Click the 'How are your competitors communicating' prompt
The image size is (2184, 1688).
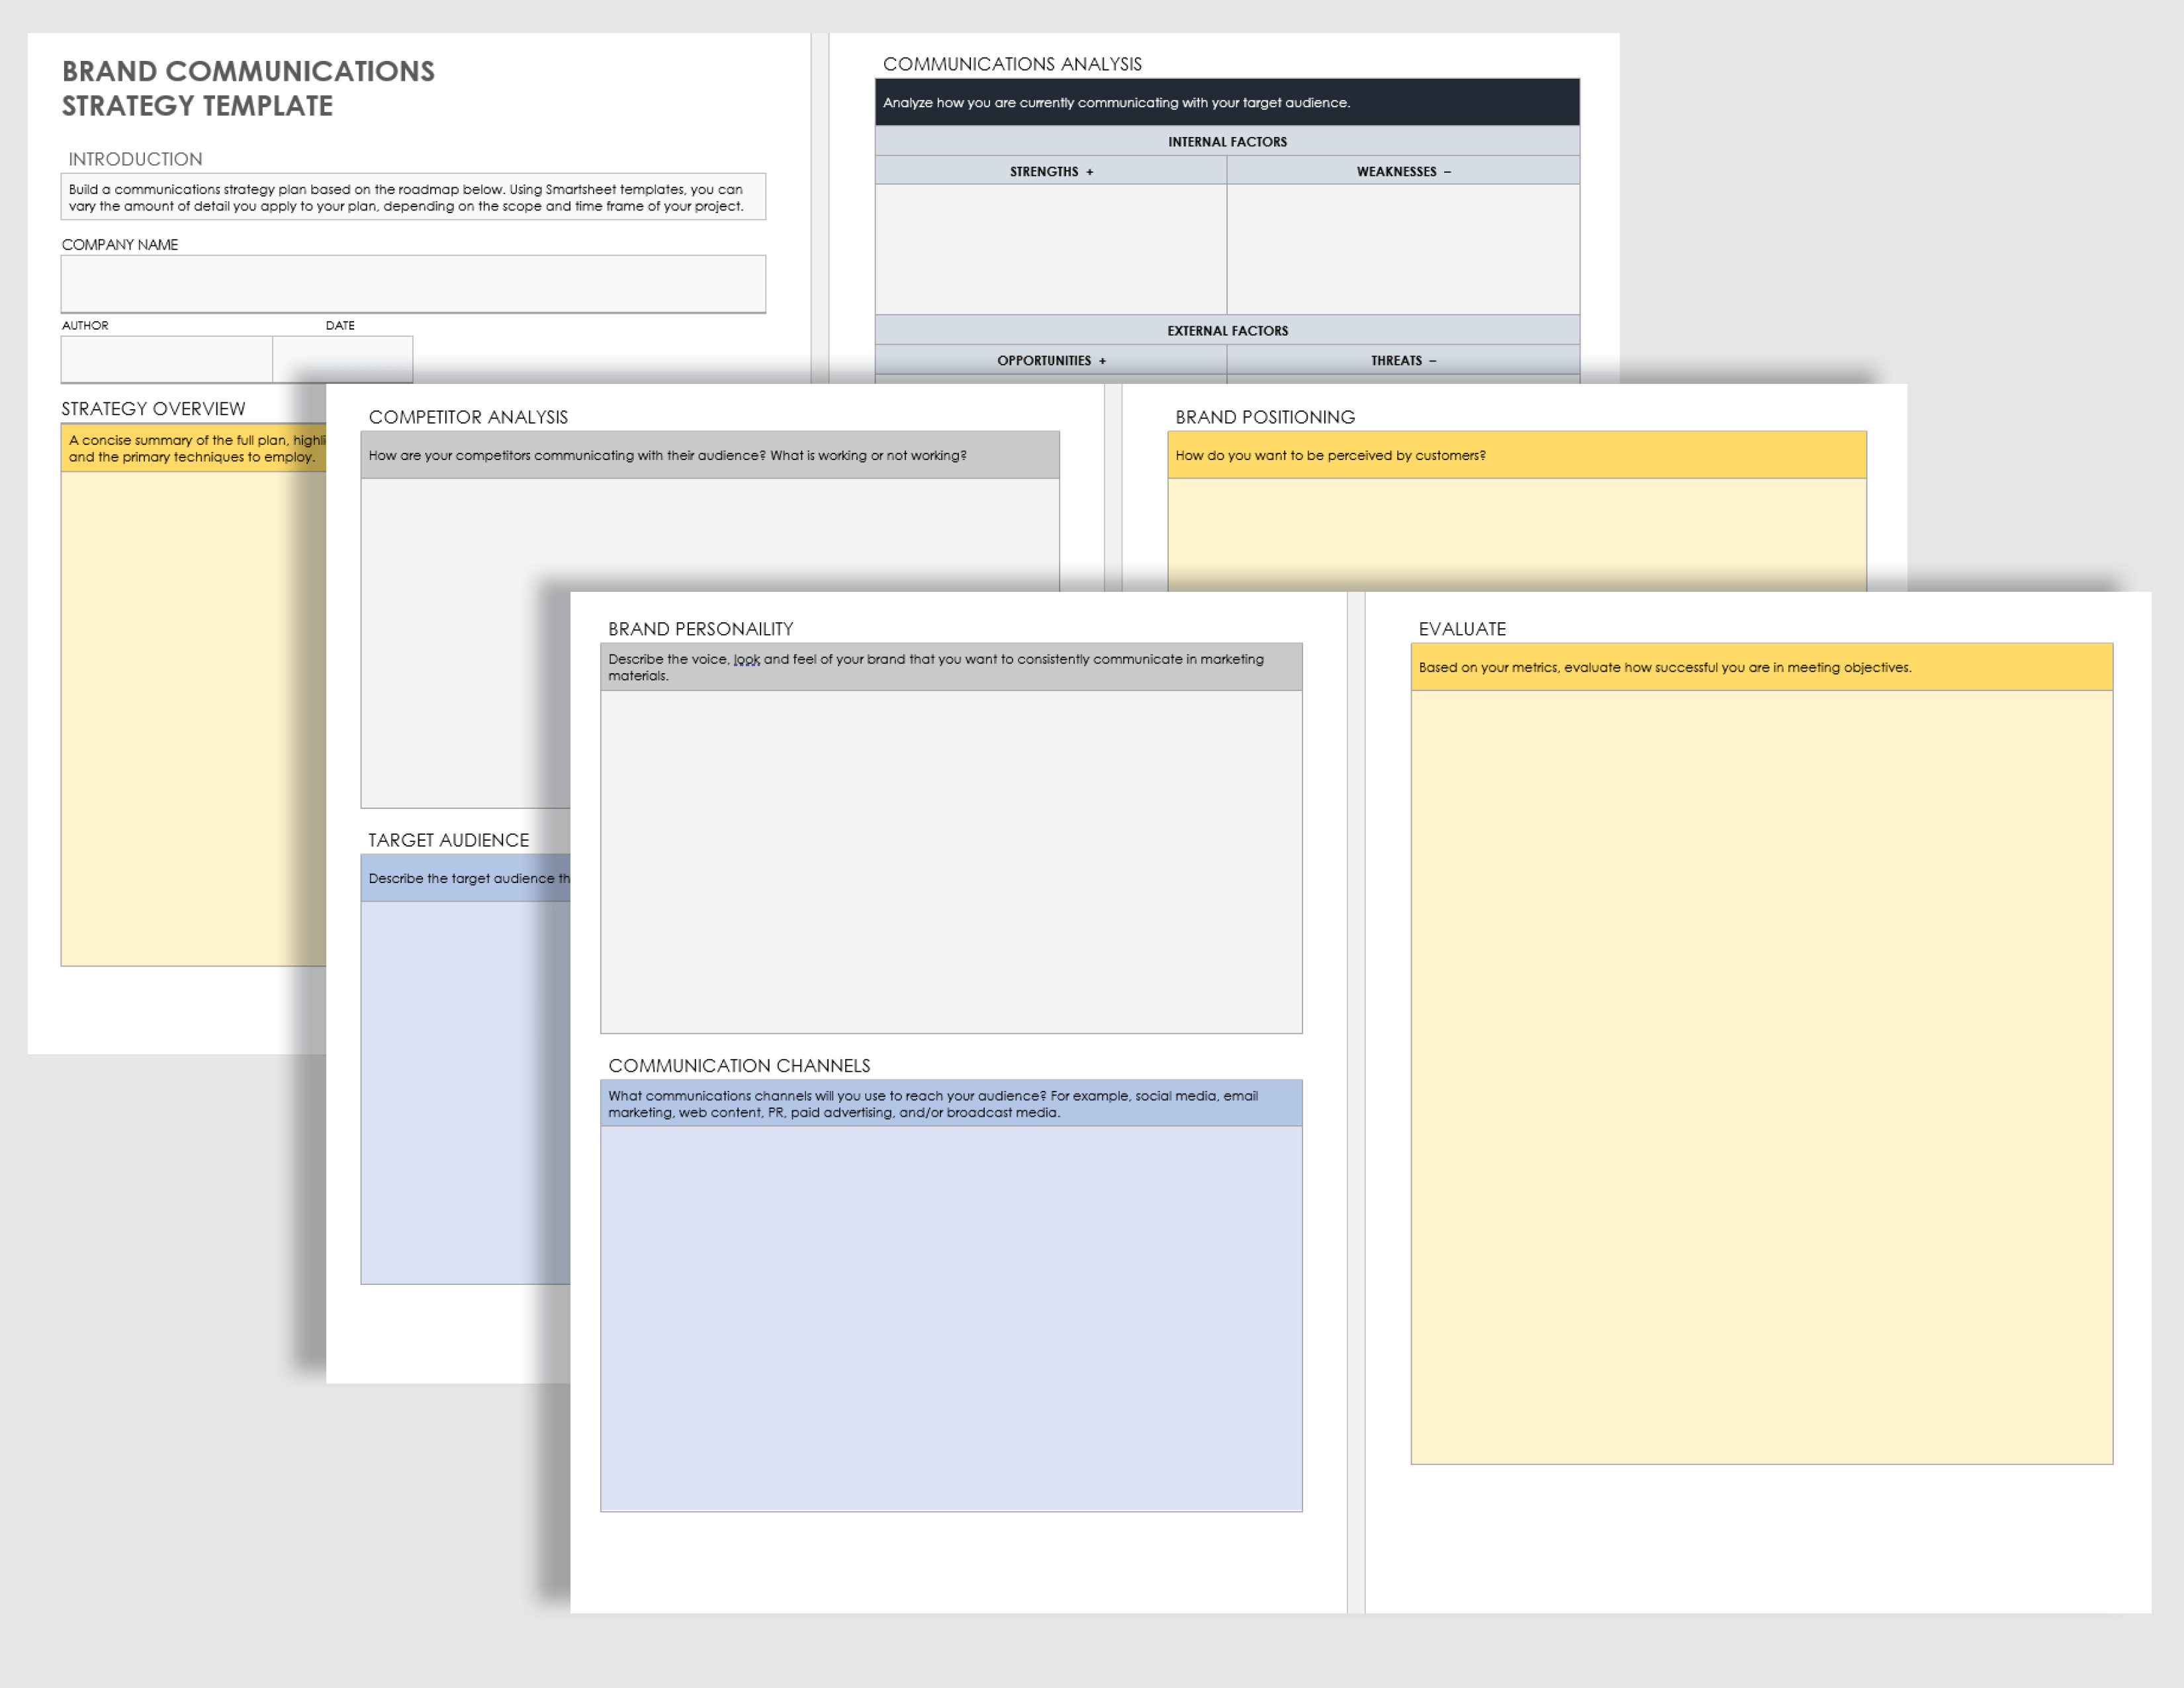[710, 455]
